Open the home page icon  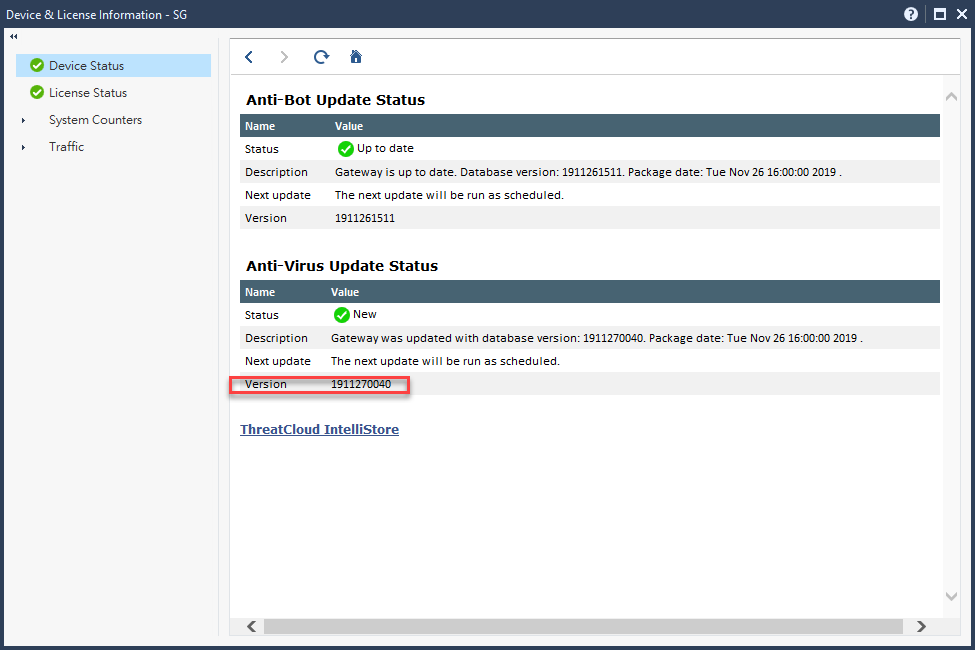click(356, 57)
